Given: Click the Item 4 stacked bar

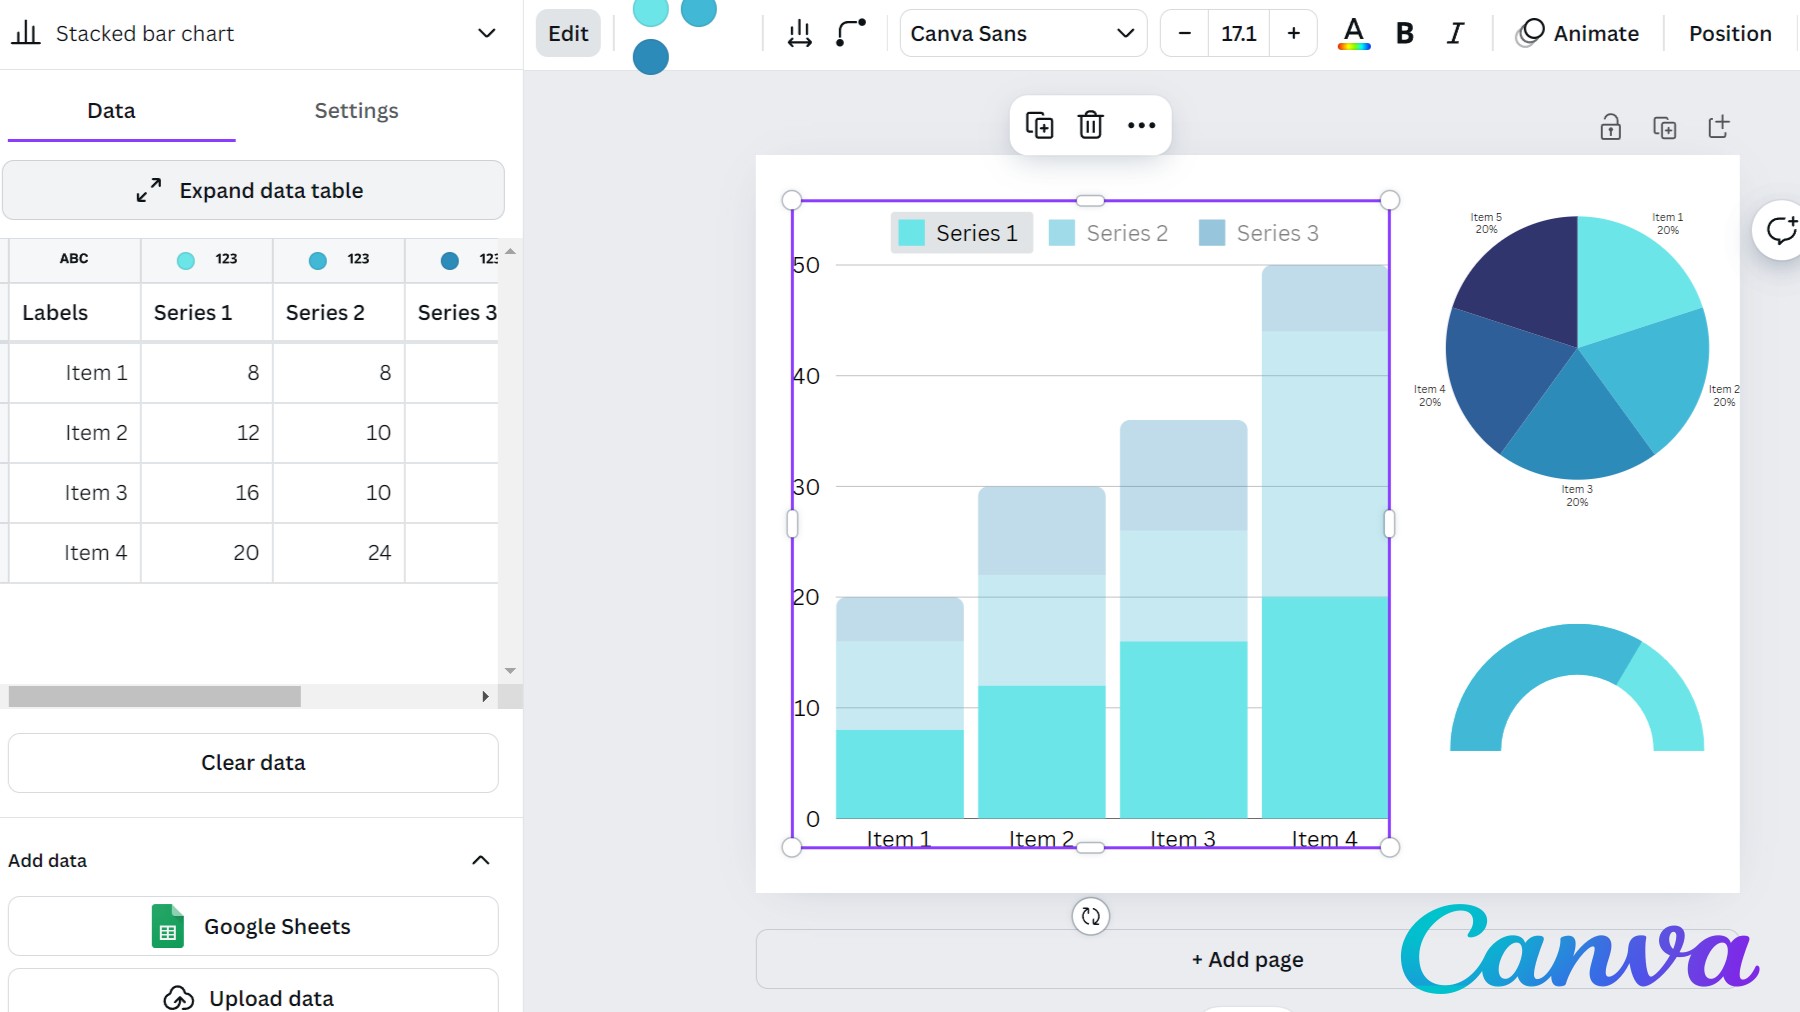Looking at the screenshot, I should click(1325, 541).
